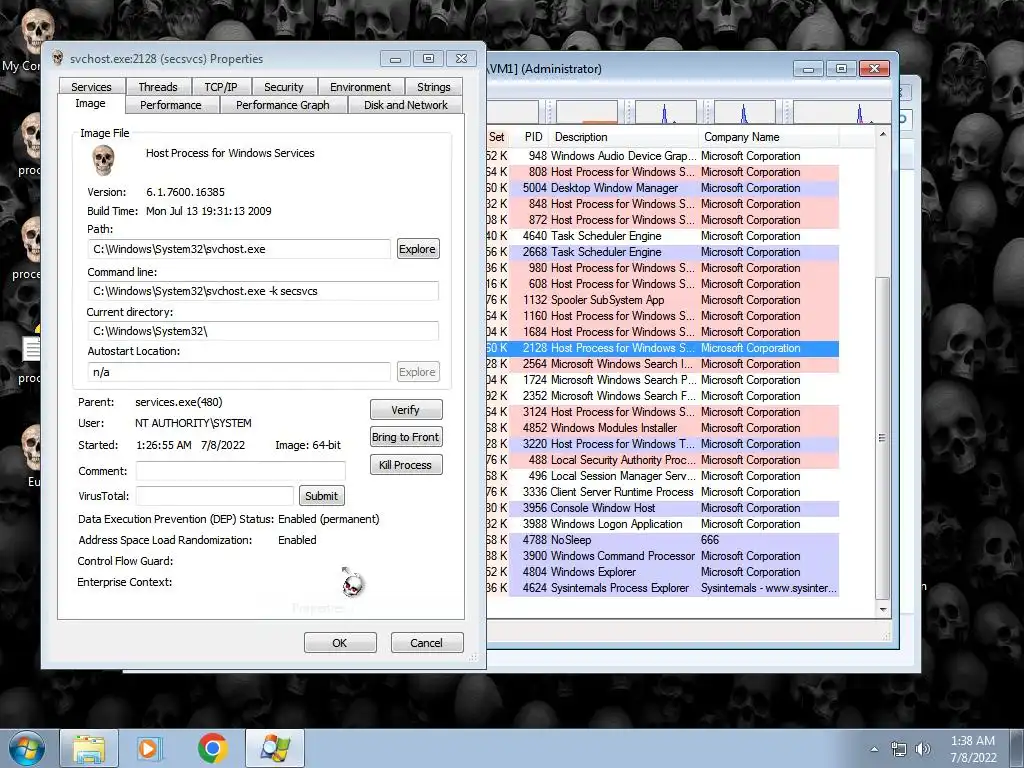Click Explore button next to Path
Screen dimensions: 1024x768
(x=417, y=249)
